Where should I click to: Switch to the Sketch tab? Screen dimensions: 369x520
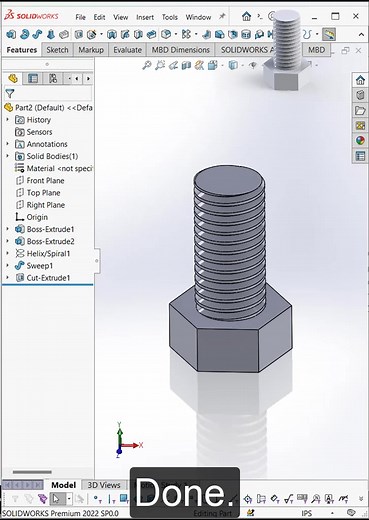pos(57,50)
